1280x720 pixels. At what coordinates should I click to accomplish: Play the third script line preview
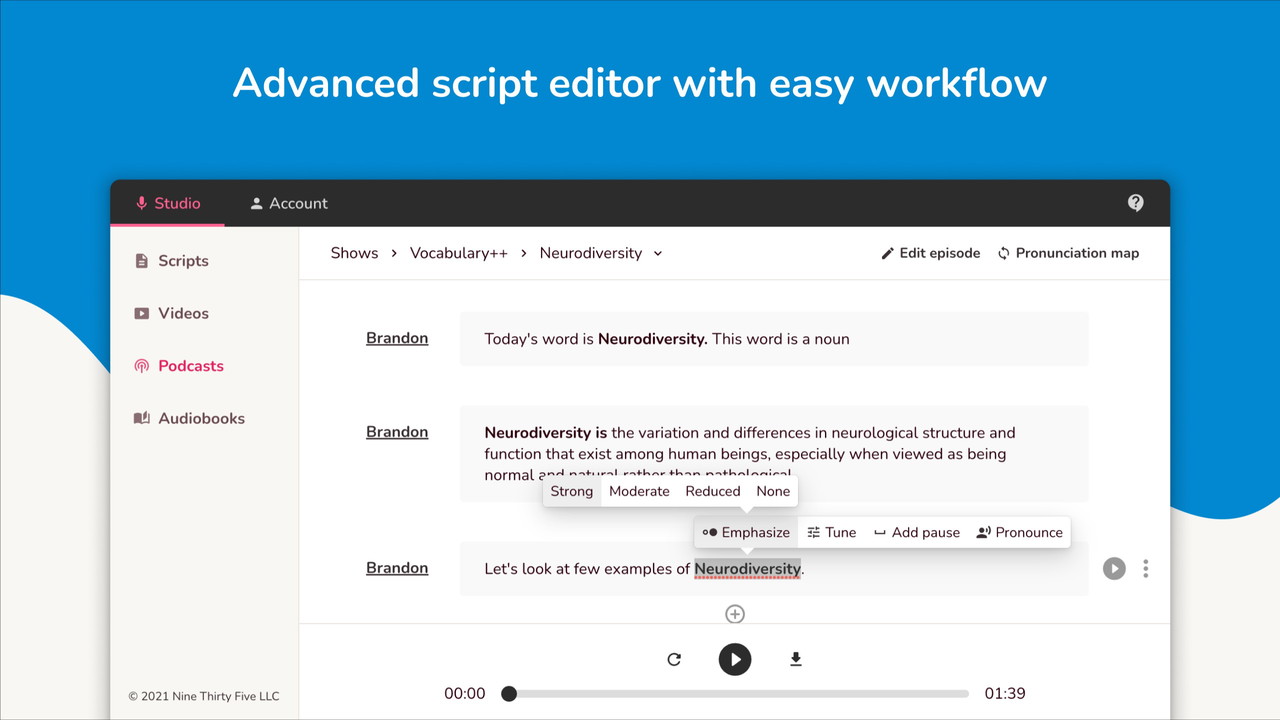click(1114, 568)
